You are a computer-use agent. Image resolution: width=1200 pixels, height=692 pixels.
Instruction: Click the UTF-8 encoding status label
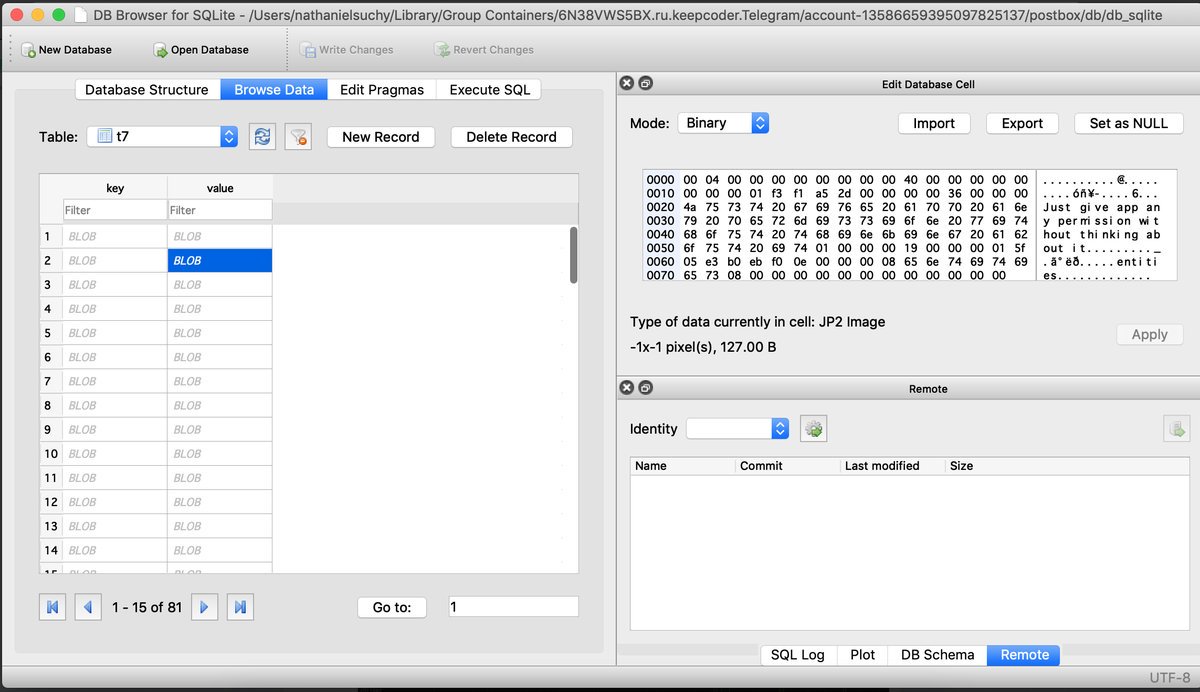[1170, 677]
